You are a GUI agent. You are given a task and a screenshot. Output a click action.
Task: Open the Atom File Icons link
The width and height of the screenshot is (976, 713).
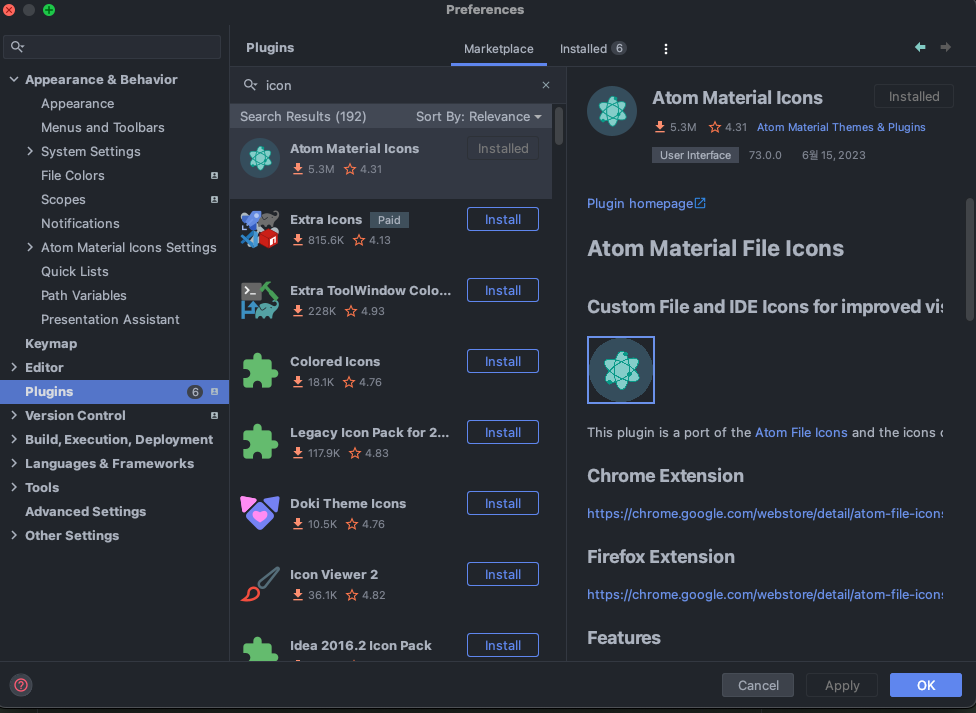(x=801, y=433)
